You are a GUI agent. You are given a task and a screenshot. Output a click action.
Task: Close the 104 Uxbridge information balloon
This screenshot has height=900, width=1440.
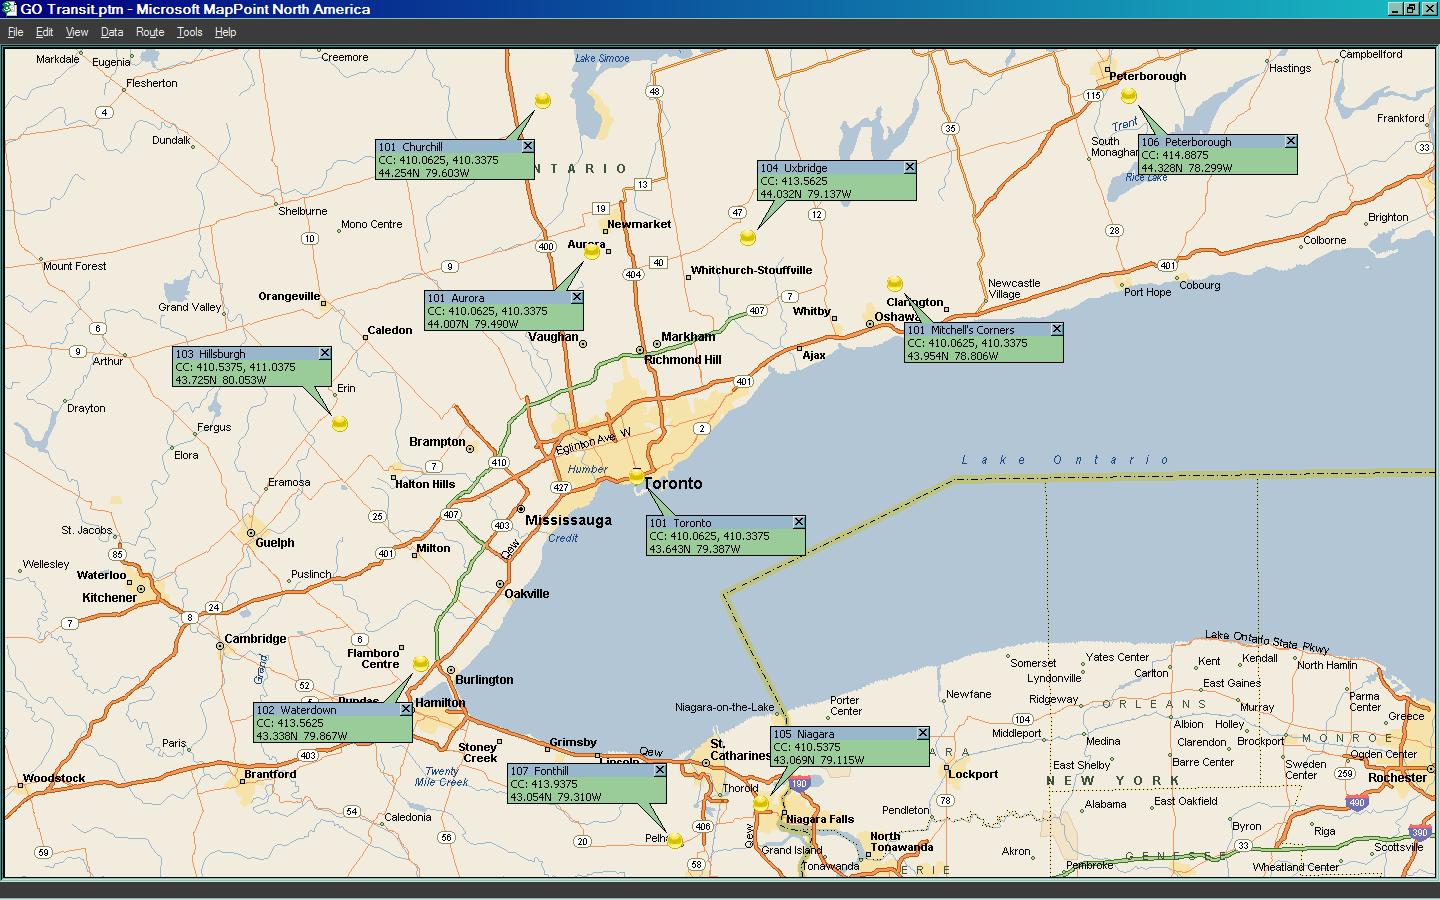909,167
